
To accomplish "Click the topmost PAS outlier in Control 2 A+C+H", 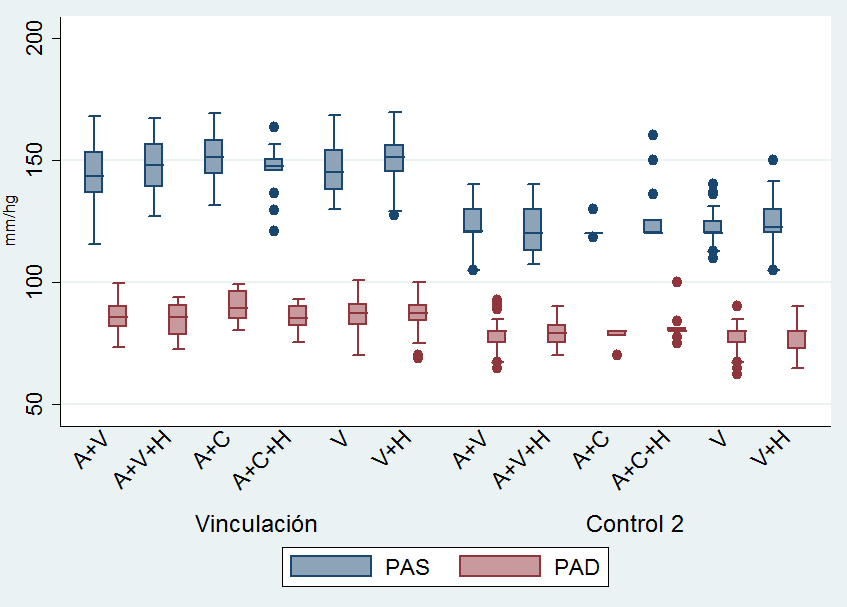I will (652, 135).
